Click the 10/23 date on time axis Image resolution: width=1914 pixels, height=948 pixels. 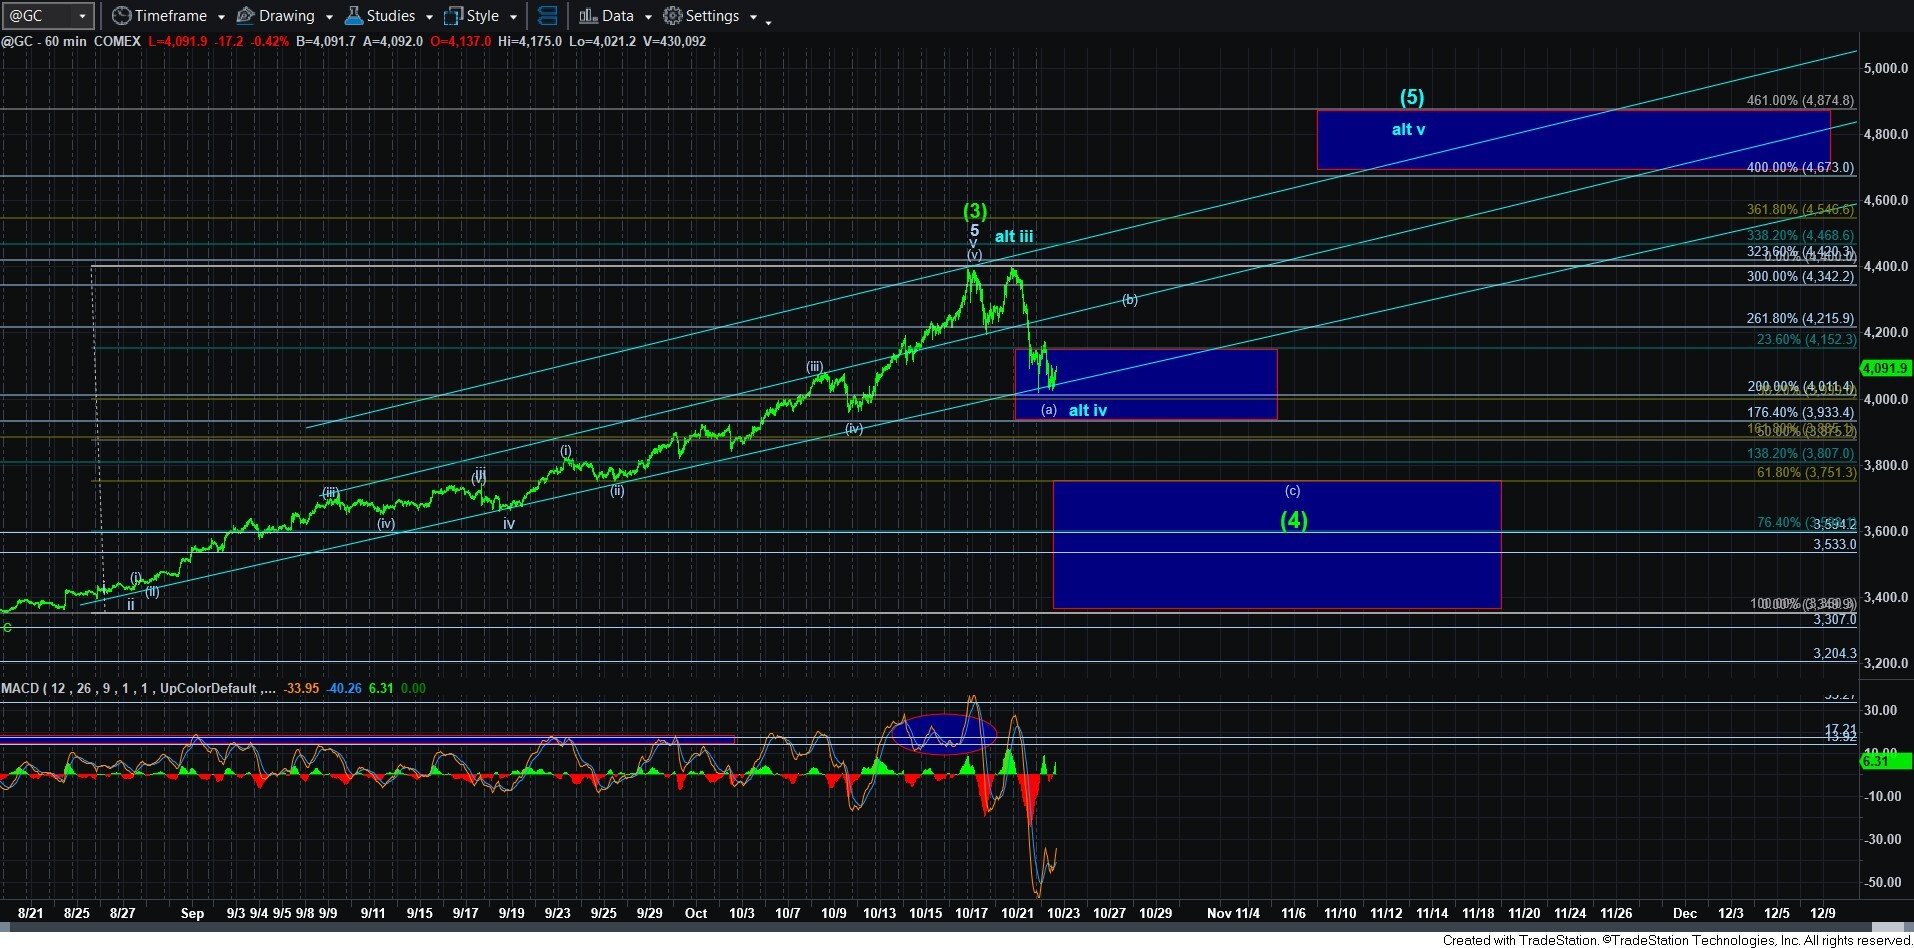click(x=1063, y=913)
